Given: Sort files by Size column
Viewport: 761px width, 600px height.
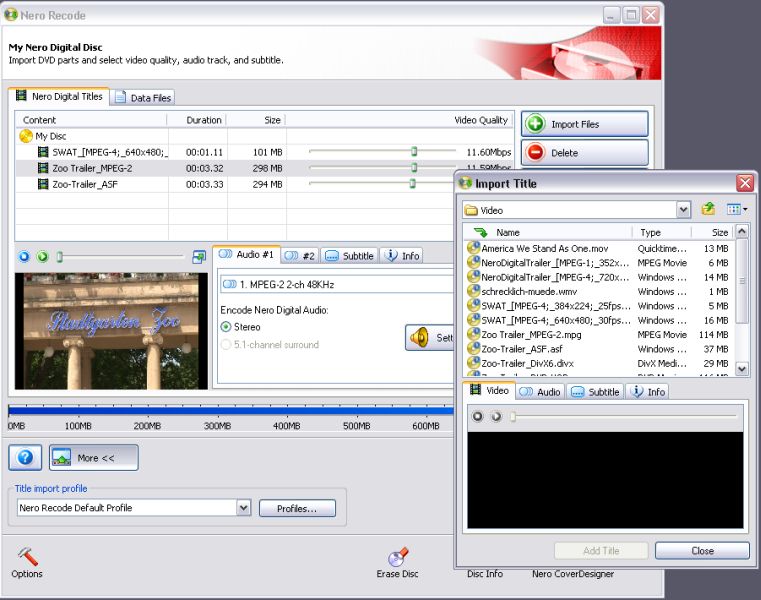Looking at the screenshot, I should pos(712,233).
